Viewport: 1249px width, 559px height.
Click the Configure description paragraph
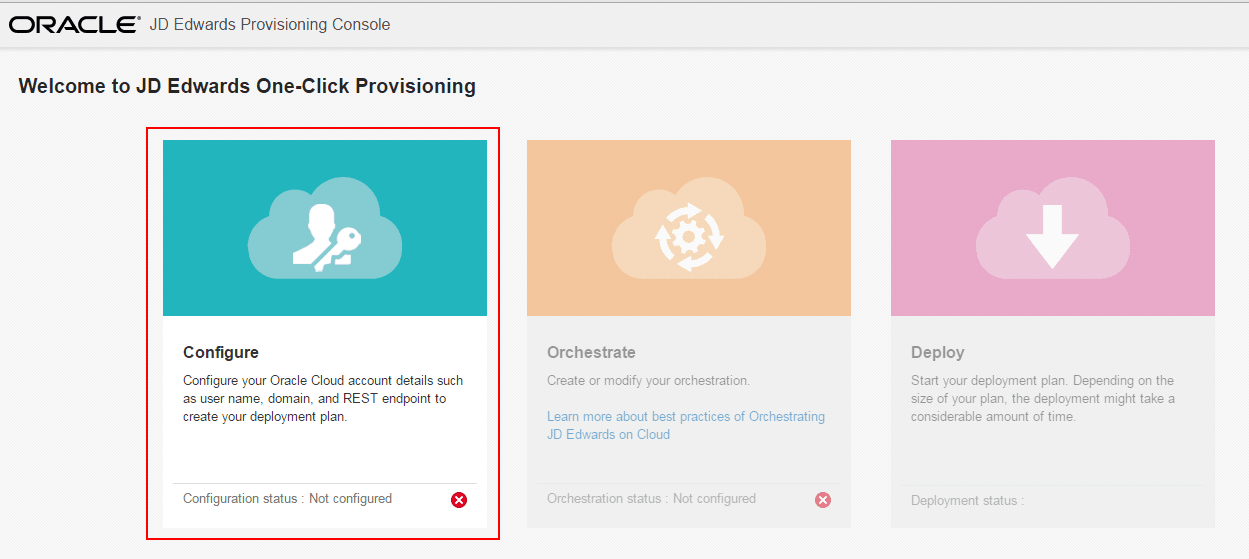(x=323, y=399)
